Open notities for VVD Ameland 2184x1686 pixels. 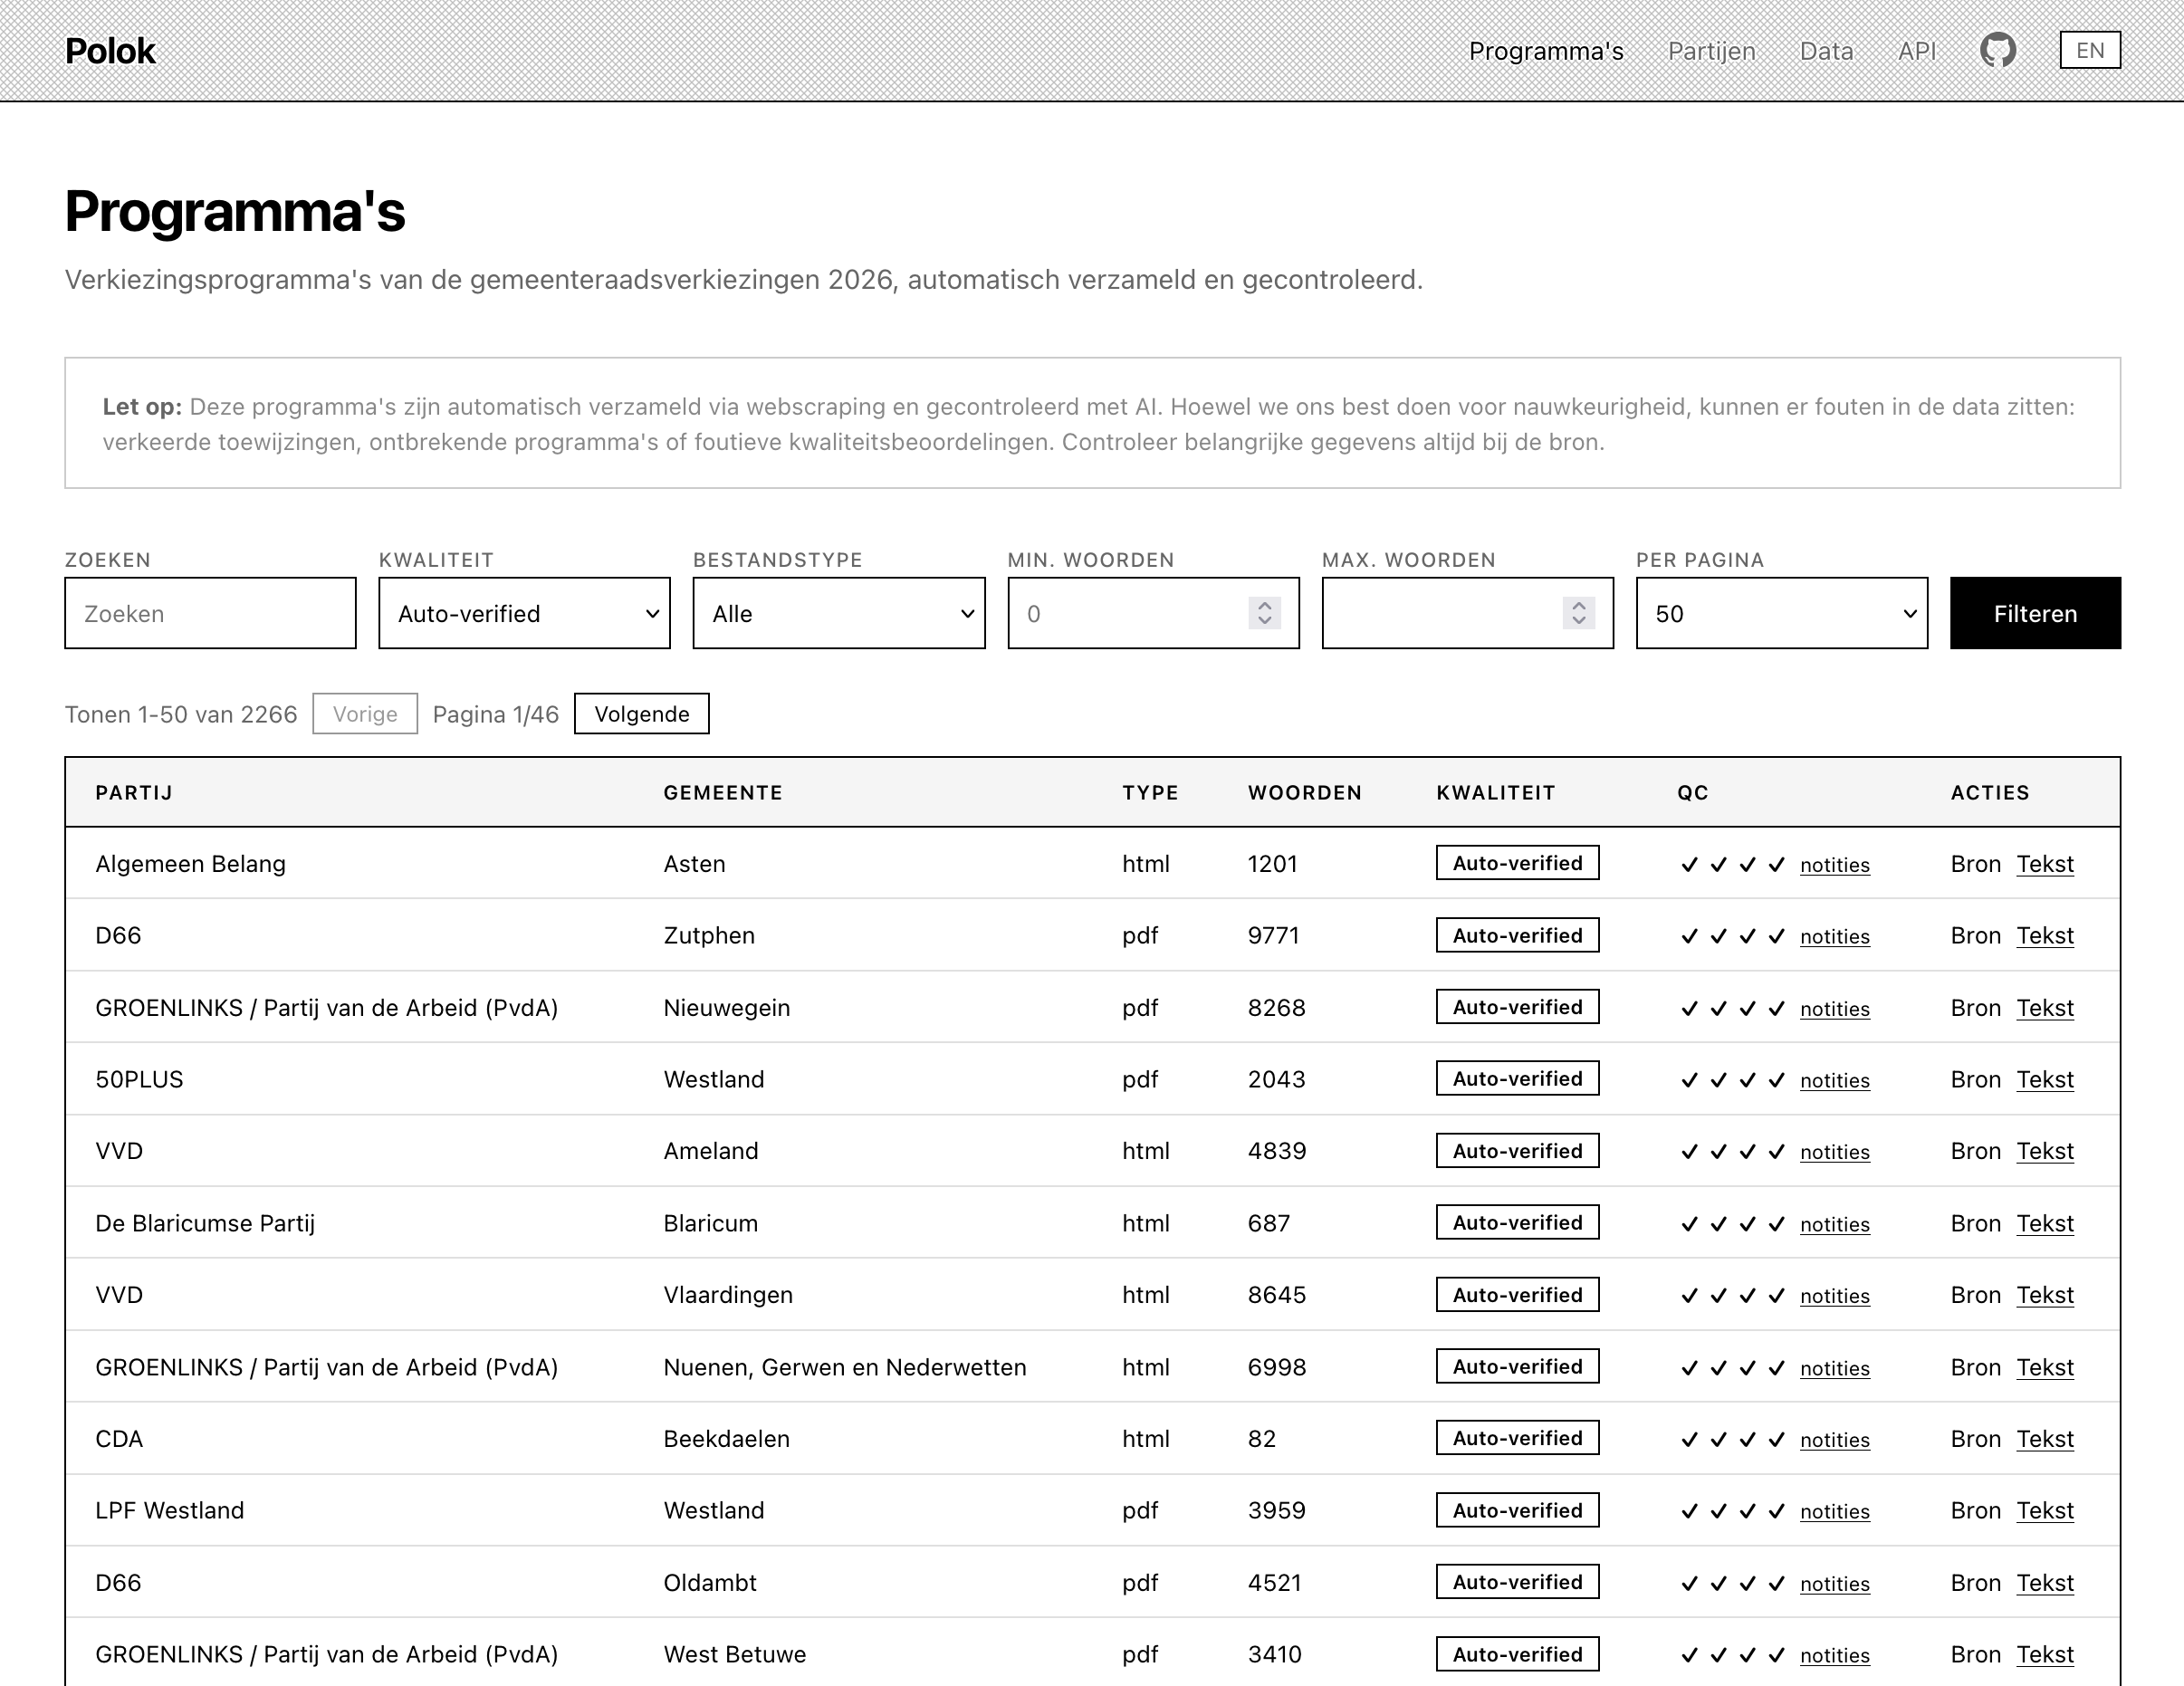1835,1152
